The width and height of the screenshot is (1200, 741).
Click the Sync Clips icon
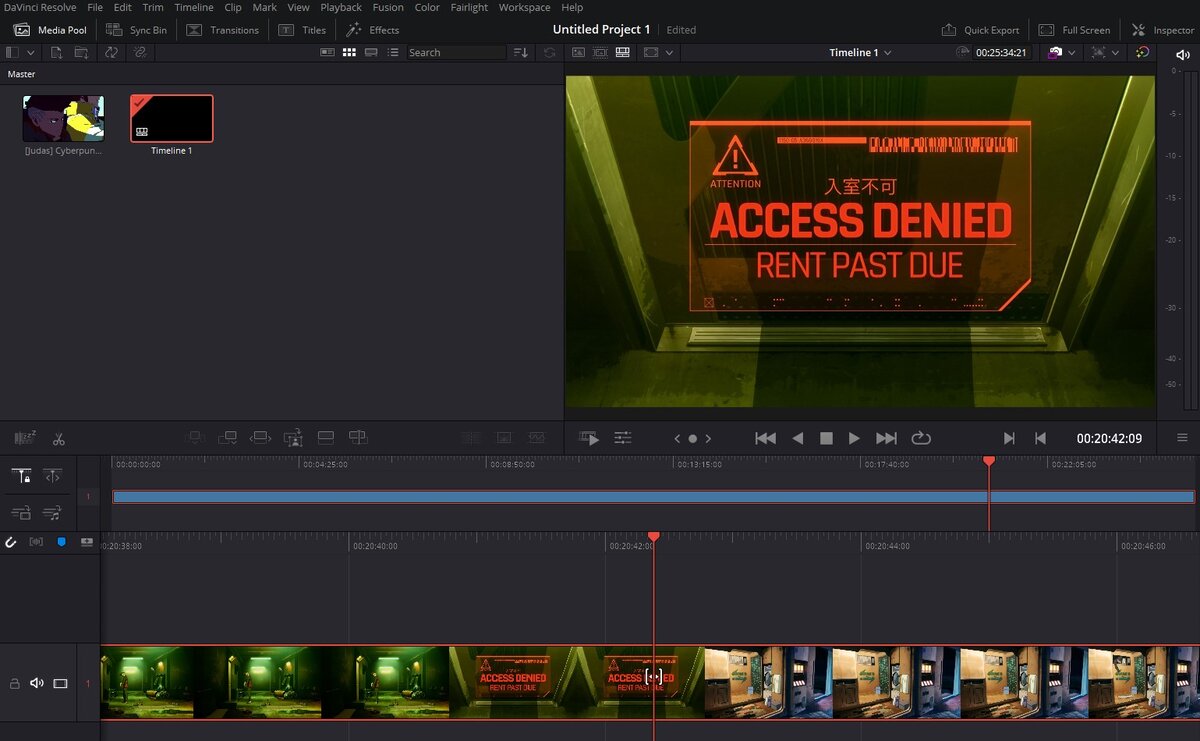111,52
